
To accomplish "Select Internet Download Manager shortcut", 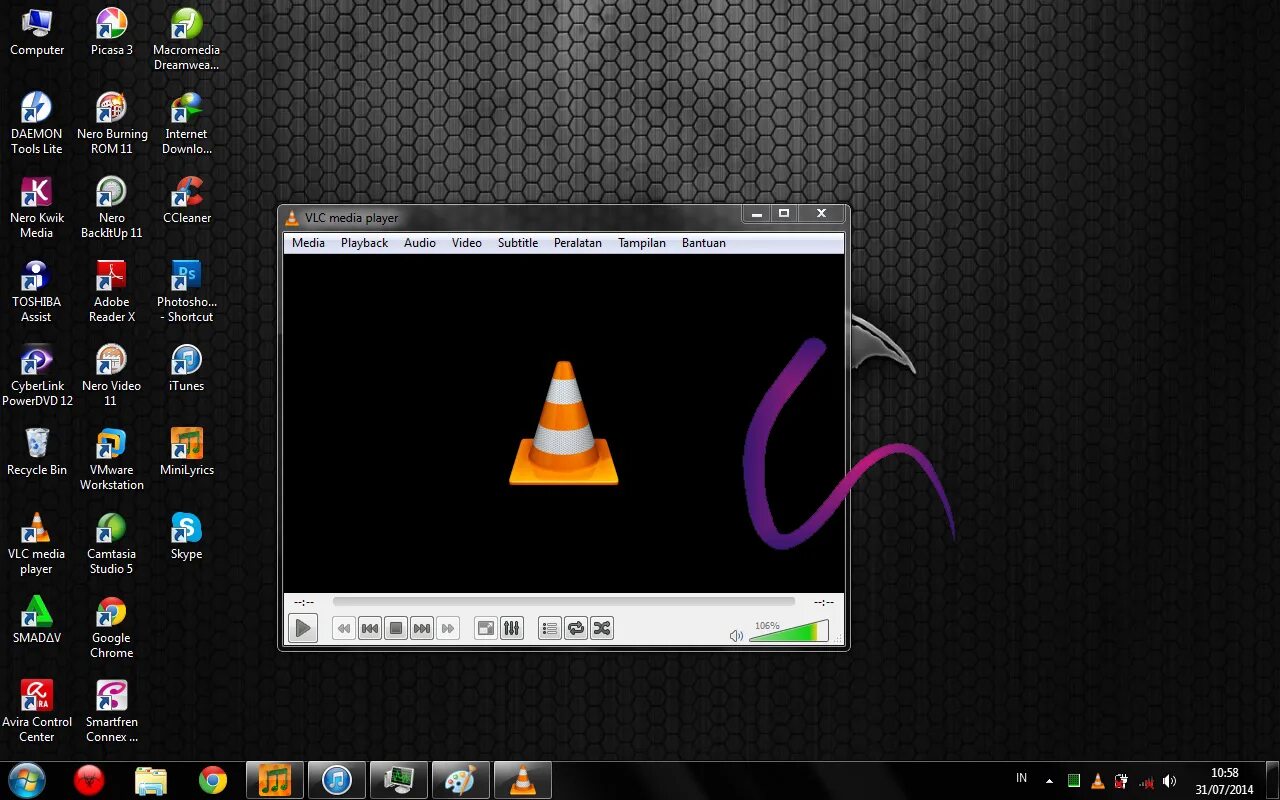I will tap(186, 124).
